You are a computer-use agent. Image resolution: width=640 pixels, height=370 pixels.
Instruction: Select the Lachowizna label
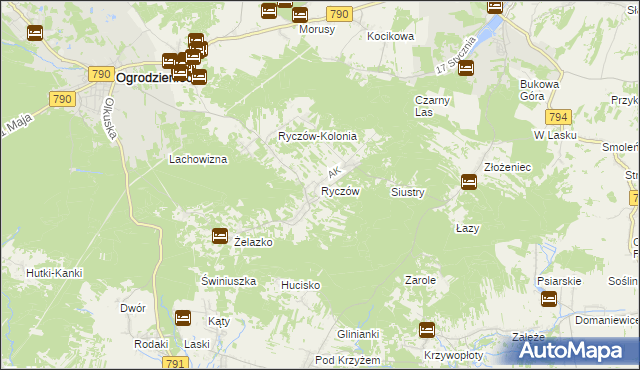coord(198,159)
